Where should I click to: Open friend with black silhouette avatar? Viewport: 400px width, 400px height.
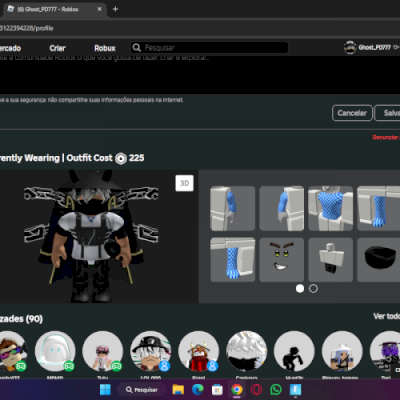pyautogui.click(x=294, y=351)
